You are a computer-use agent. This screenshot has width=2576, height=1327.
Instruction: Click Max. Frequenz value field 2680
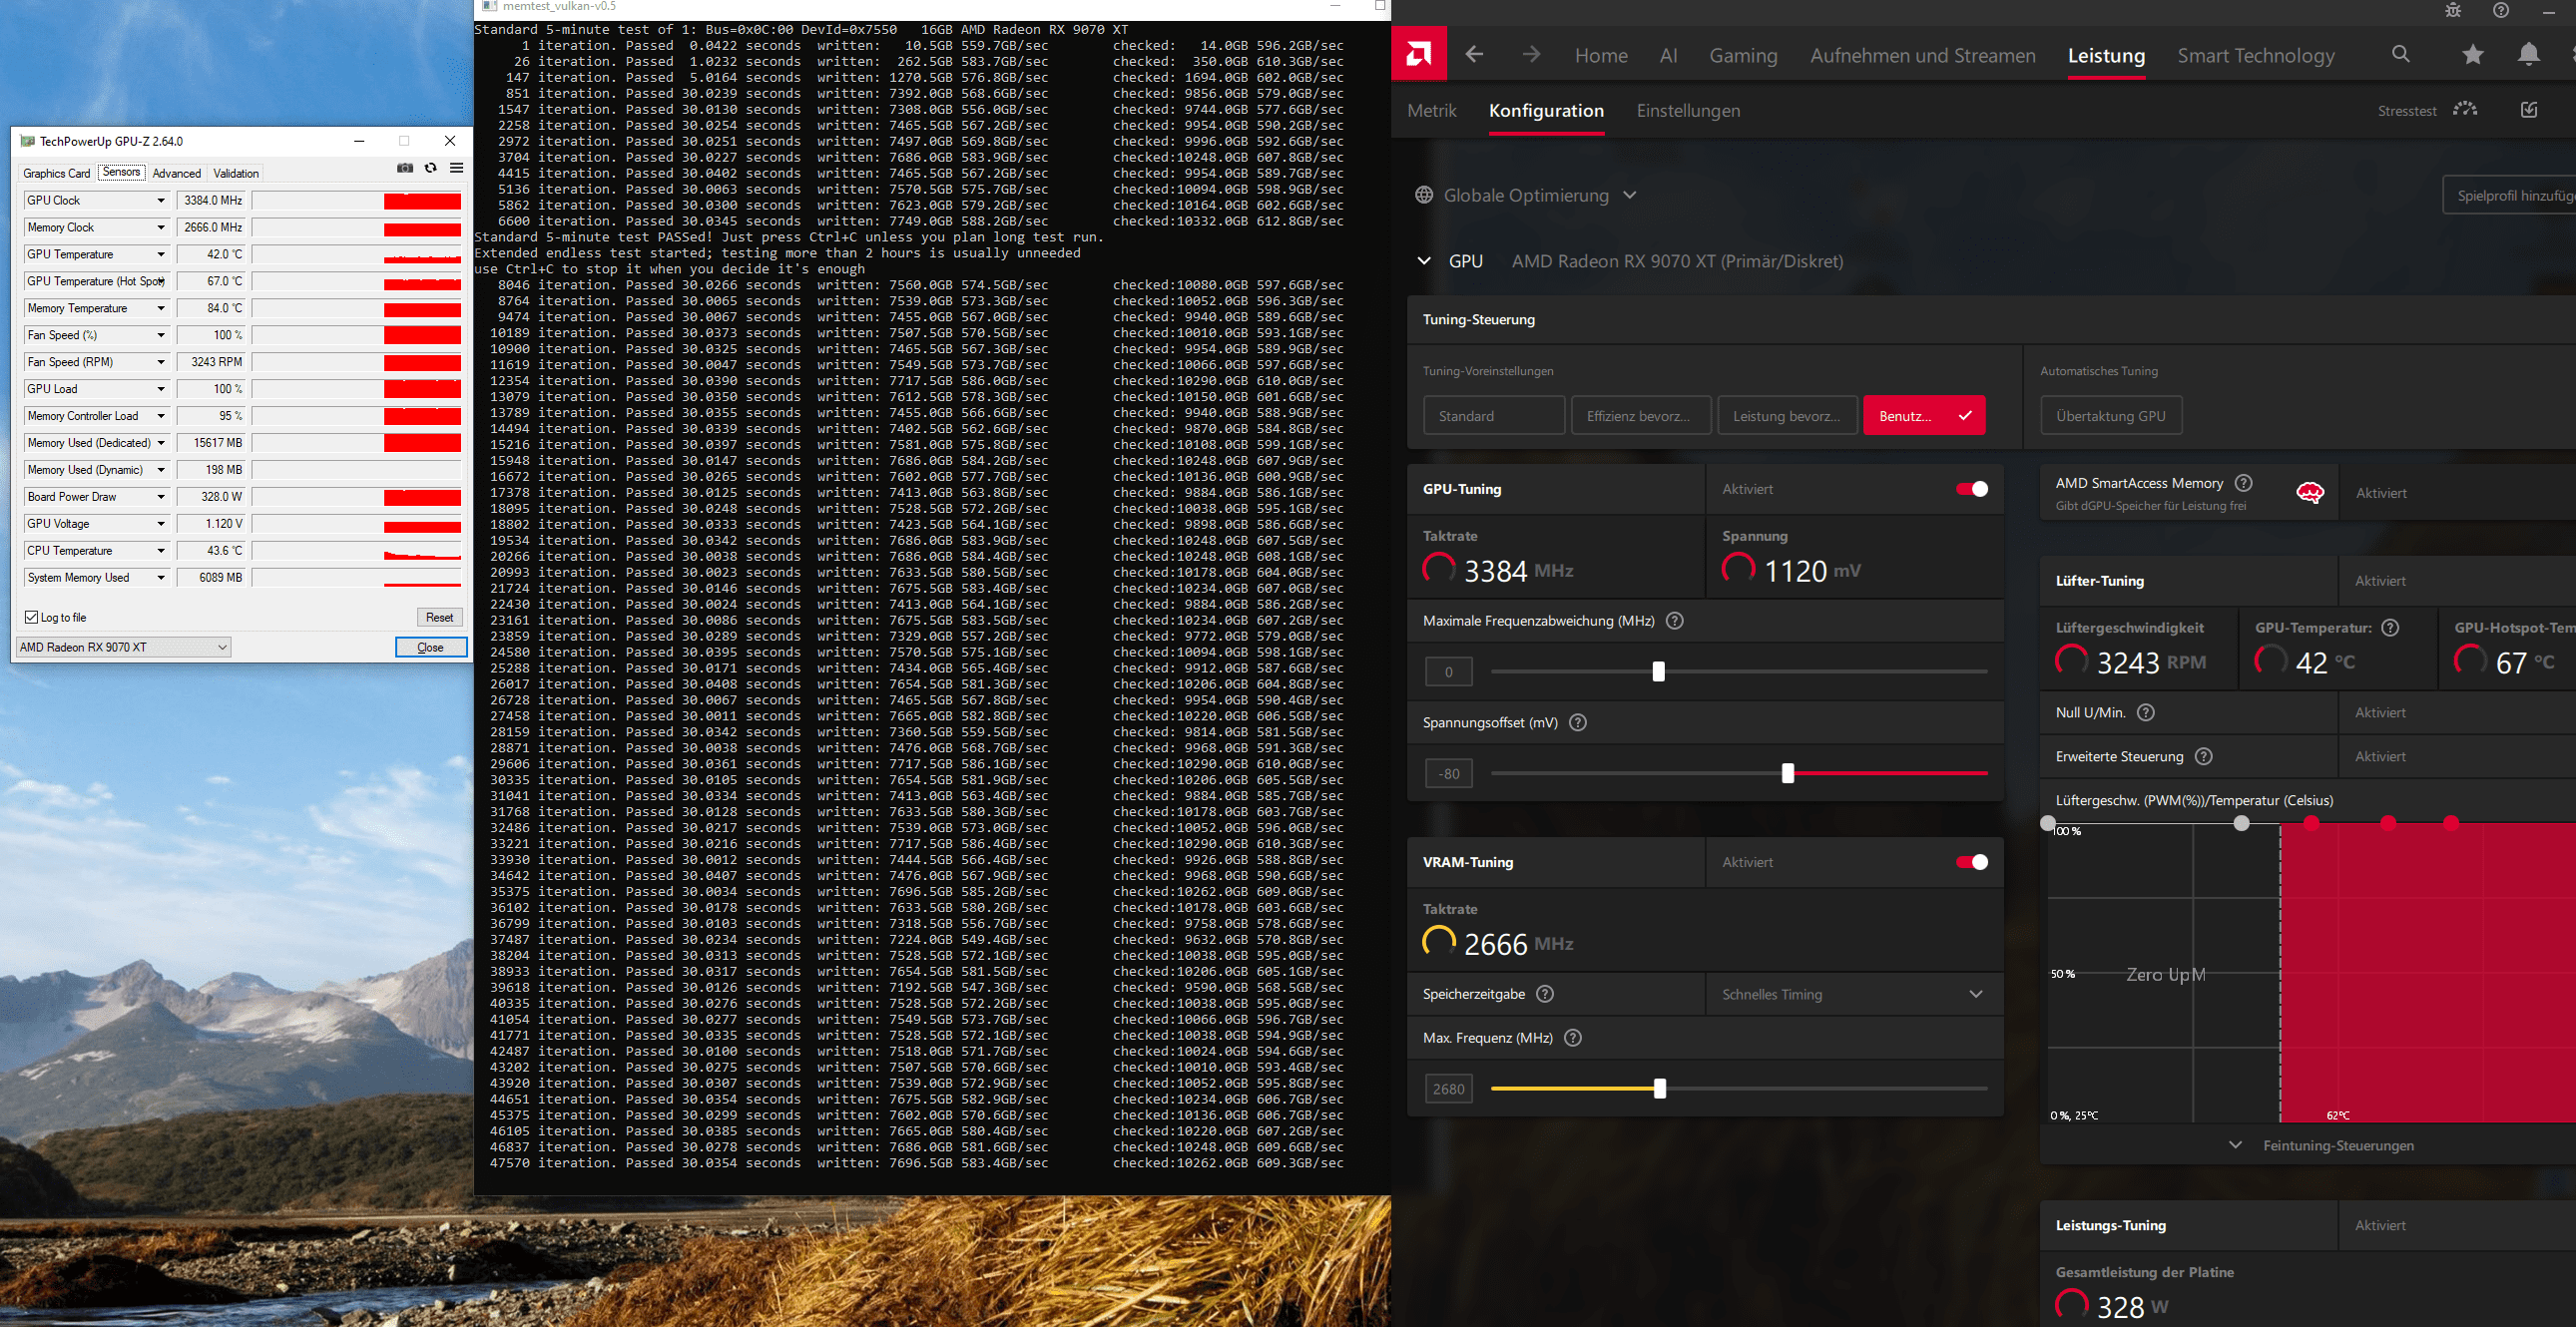pos(1449,1089)
